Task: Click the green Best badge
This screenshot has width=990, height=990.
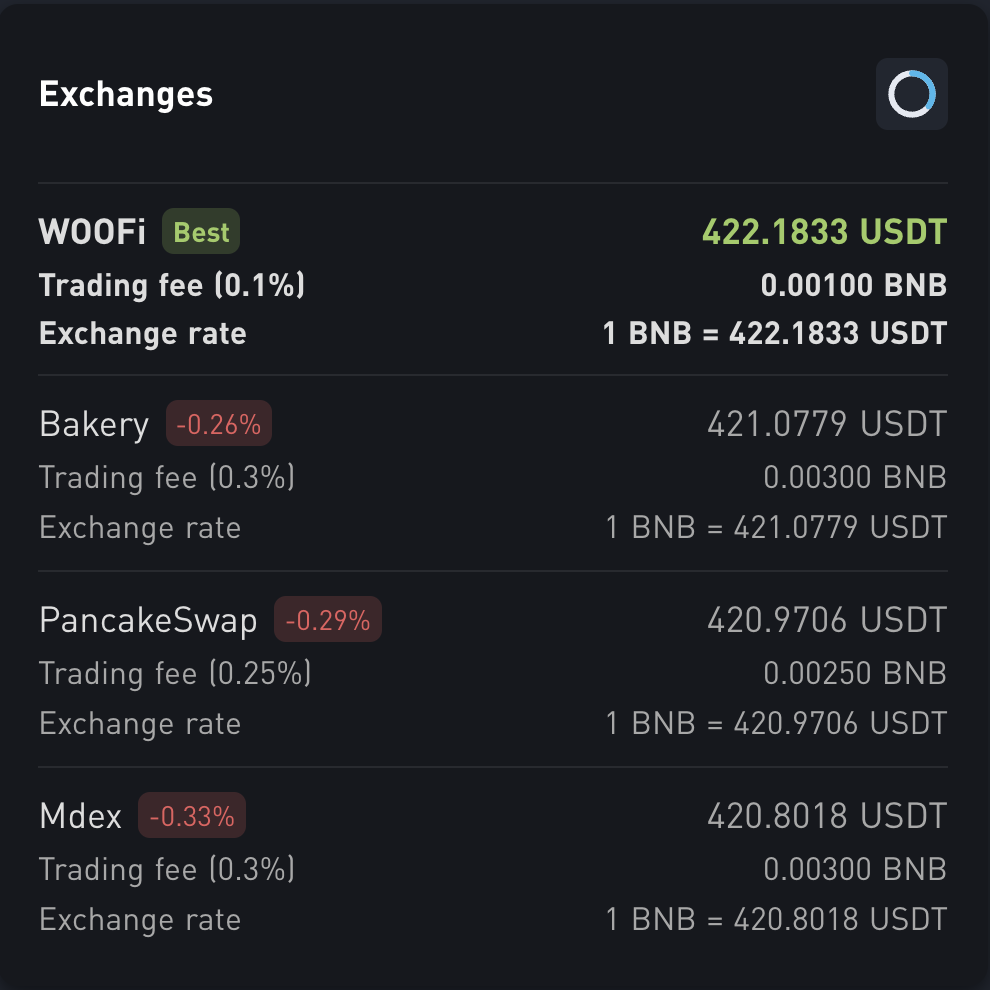Action: [201, 232]
